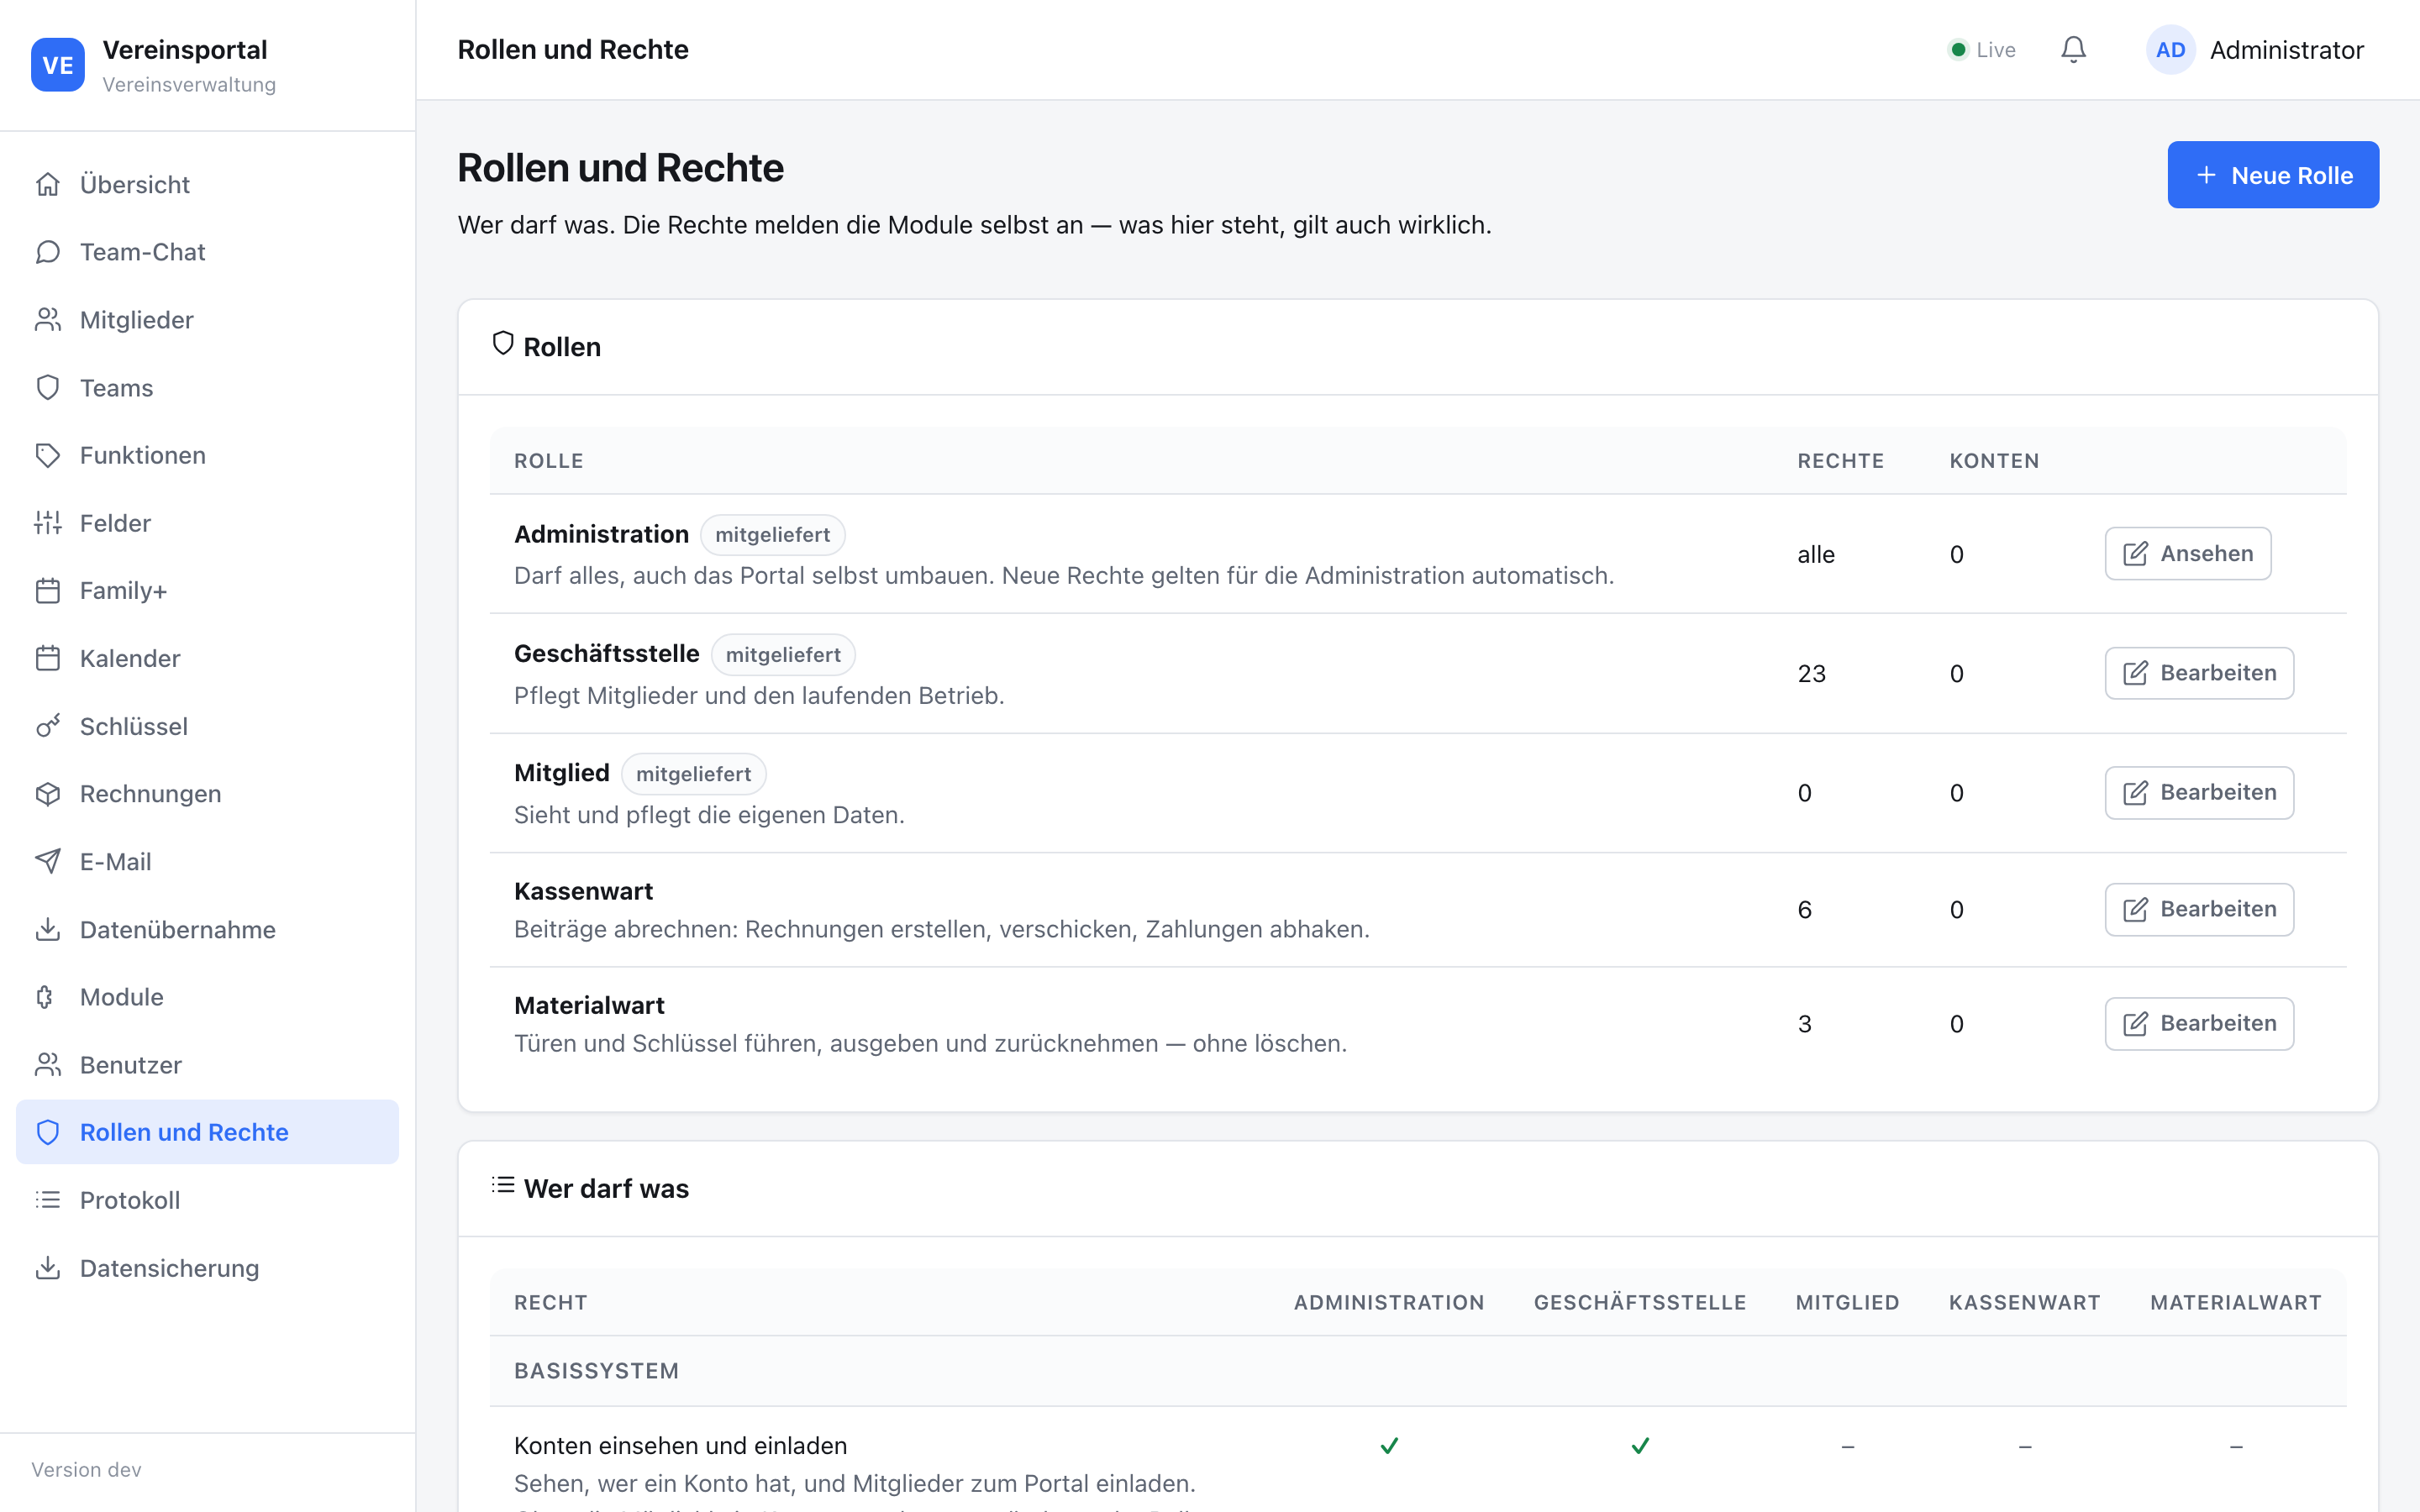This screenshot has width=2420, height=1512.
Task: Click the Administrator user name
Action: pyautogui.click(x=2287, y=50)
